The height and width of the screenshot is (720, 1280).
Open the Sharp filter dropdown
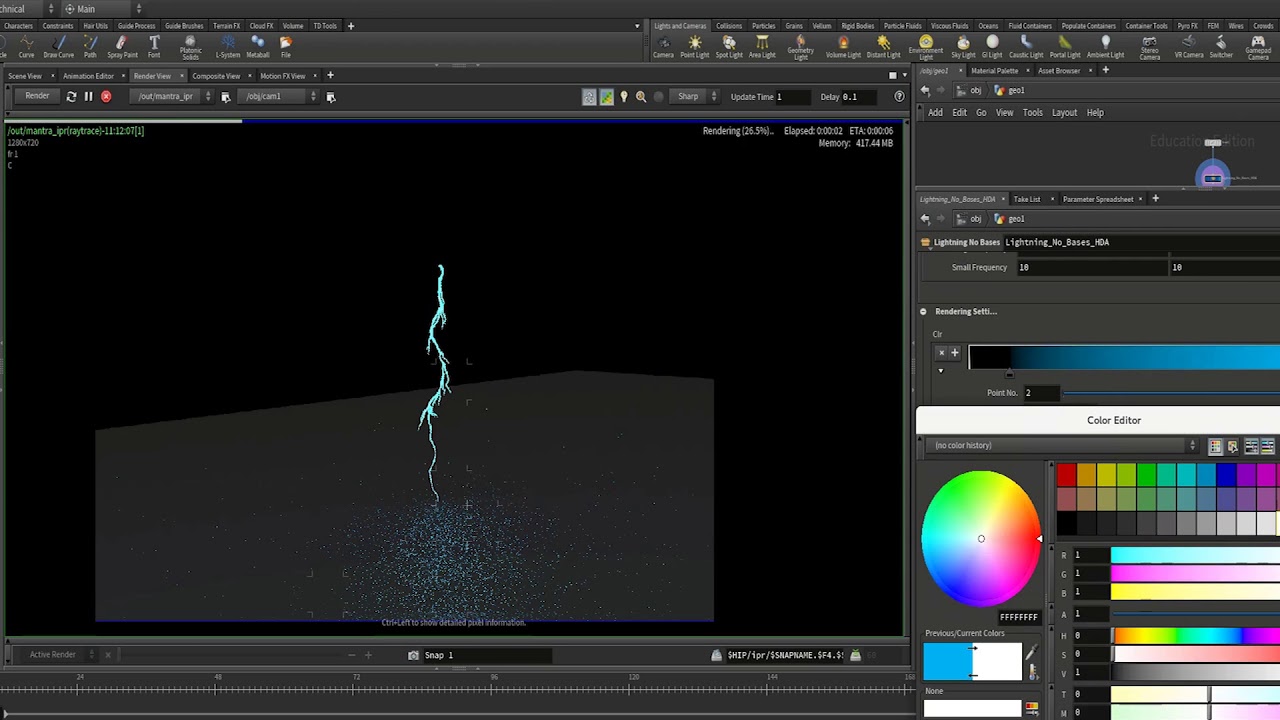[x=696, y=96]
